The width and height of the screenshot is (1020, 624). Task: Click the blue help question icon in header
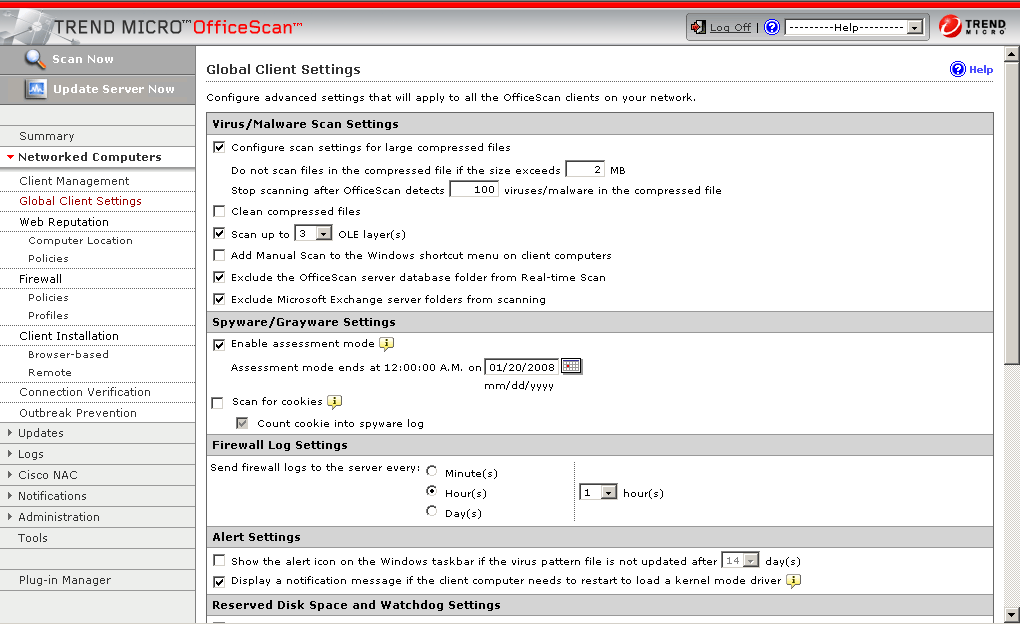[772, 27]
